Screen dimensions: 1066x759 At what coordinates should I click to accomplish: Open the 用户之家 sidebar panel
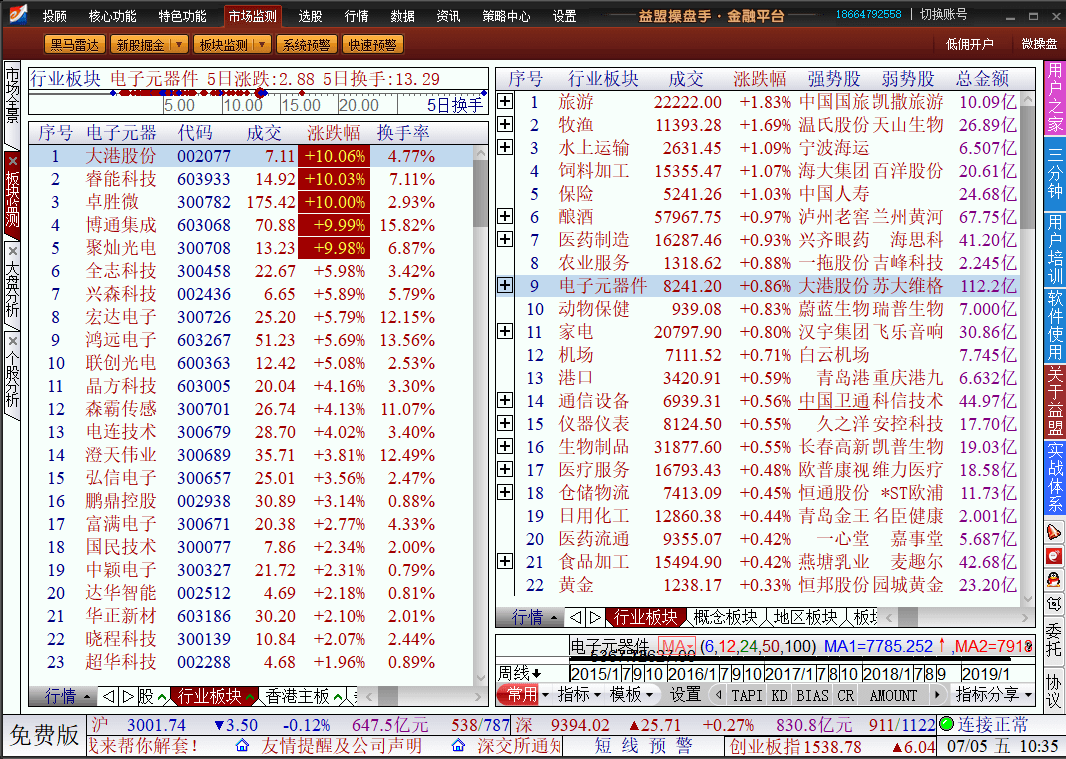(x=1054, y=97)
